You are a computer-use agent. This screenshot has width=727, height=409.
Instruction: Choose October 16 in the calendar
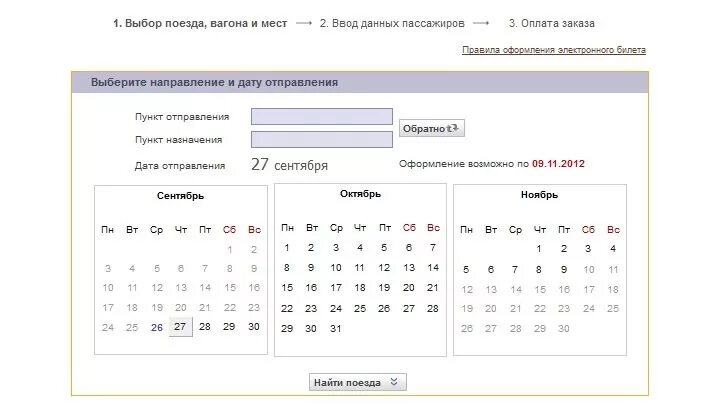[x=311, y=288]
